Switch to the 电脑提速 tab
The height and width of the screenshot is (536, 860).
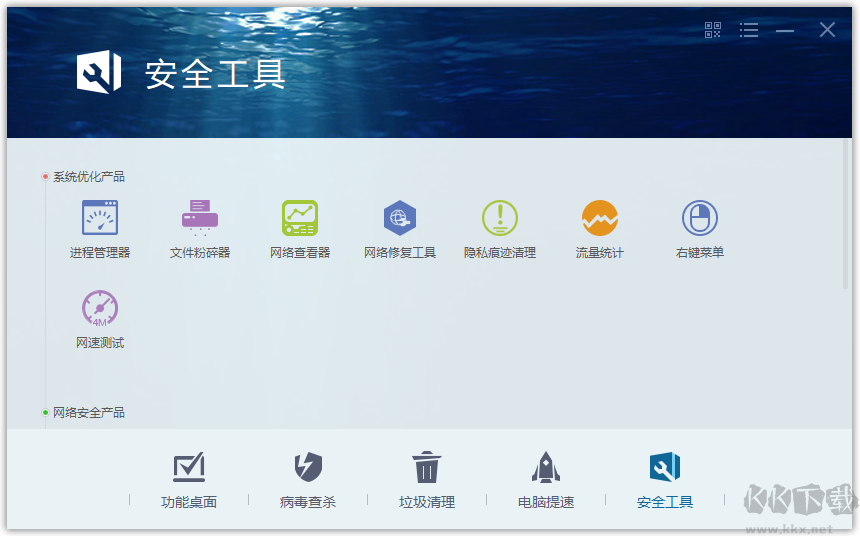546,480
